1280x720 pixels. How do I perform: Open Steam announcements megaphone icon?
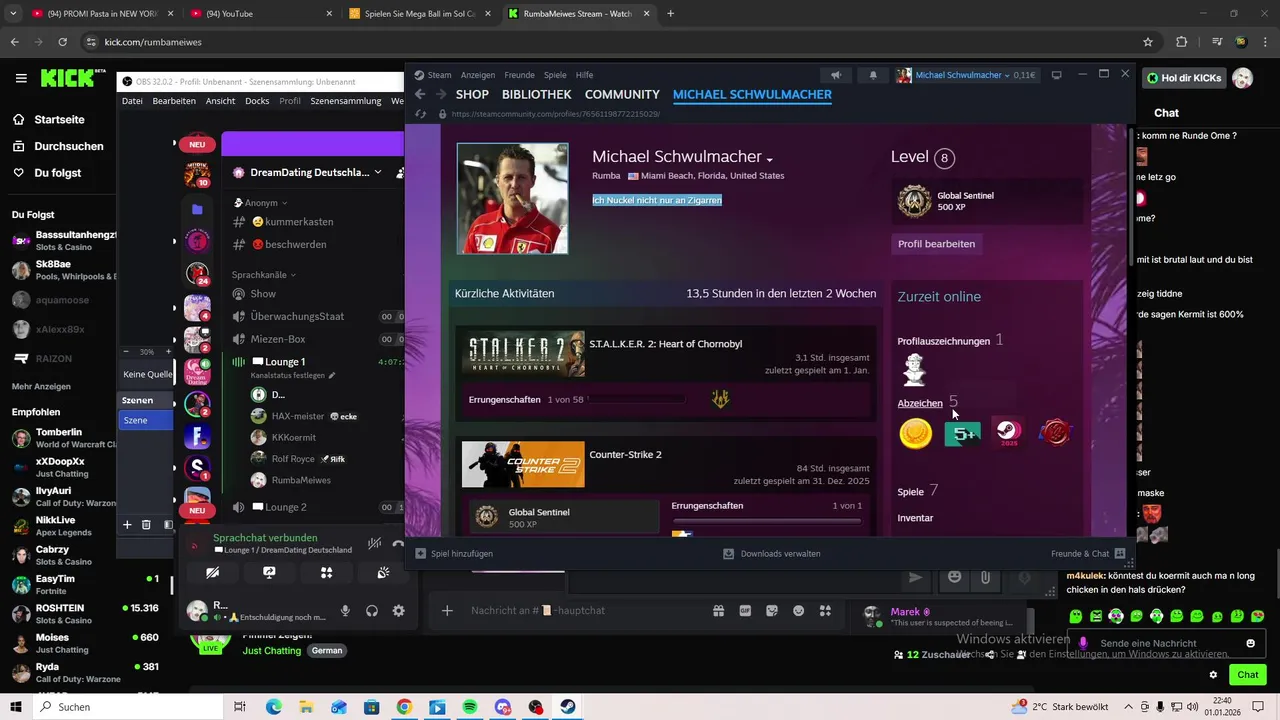[835, 75]
